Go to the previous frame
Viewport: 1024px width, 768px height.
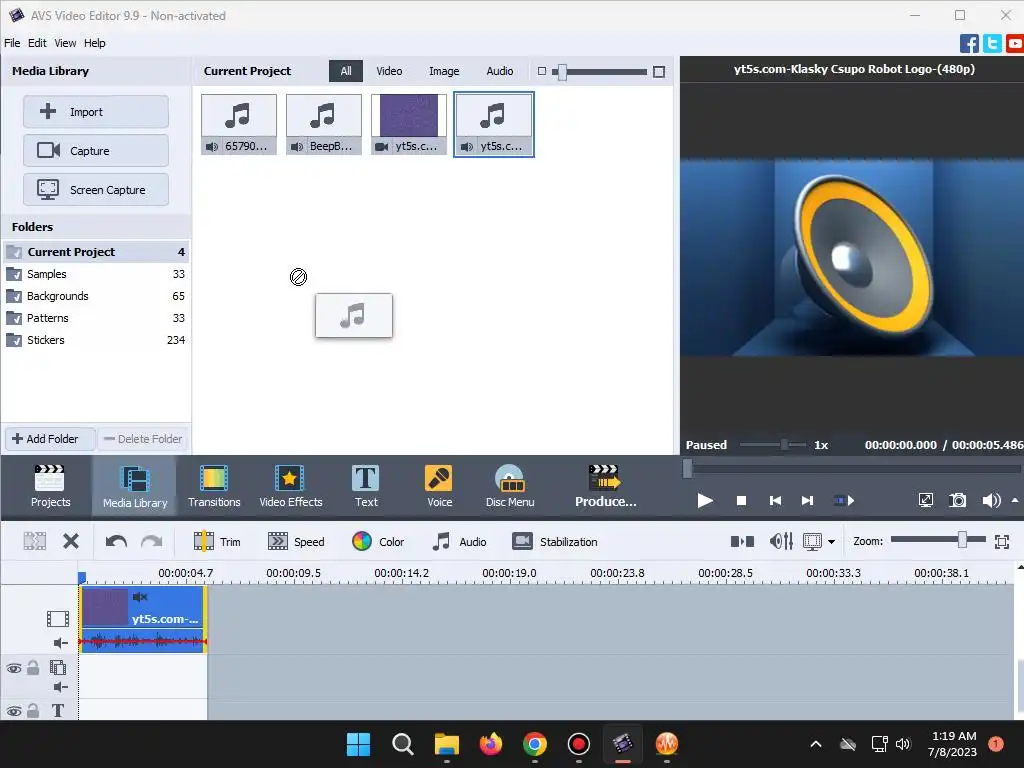775,500
